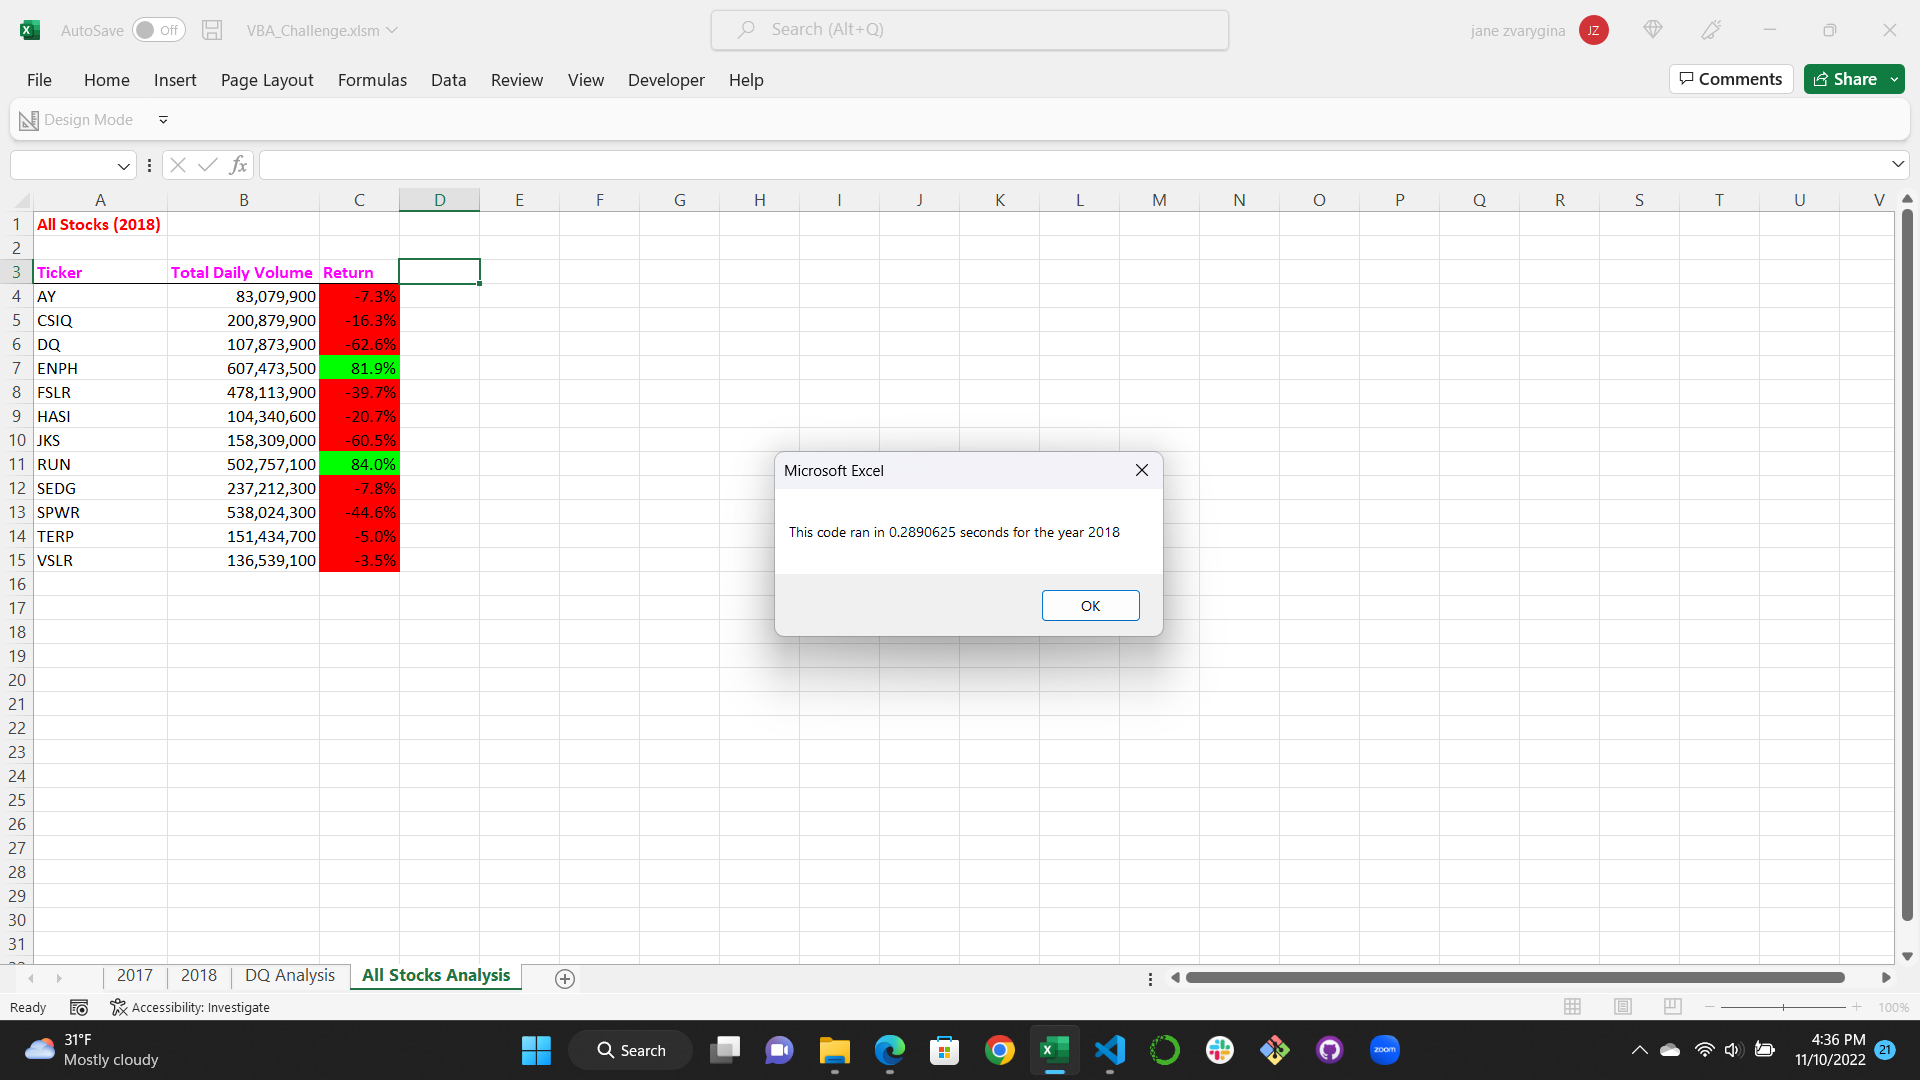The height and width of the screenshot is (1080, 1920).
Task: Open Visual Studio Code from taskbar
Action: (1110, 1050)
